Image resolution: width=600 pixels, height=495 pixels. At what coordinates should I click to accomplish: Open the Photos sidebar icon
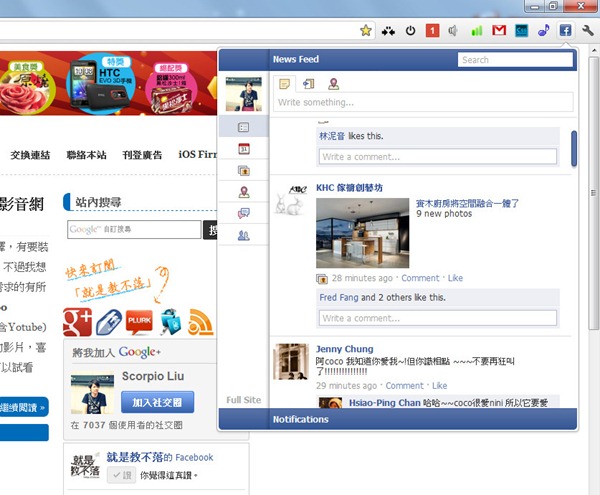(243, 170)
